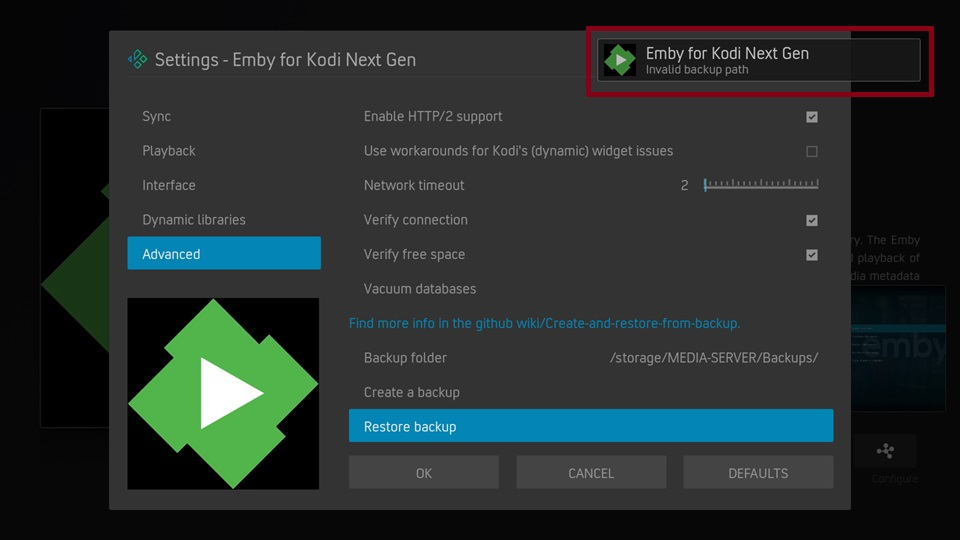
Task: Adjust the Network timeout slider
Action: coord(761,185)
